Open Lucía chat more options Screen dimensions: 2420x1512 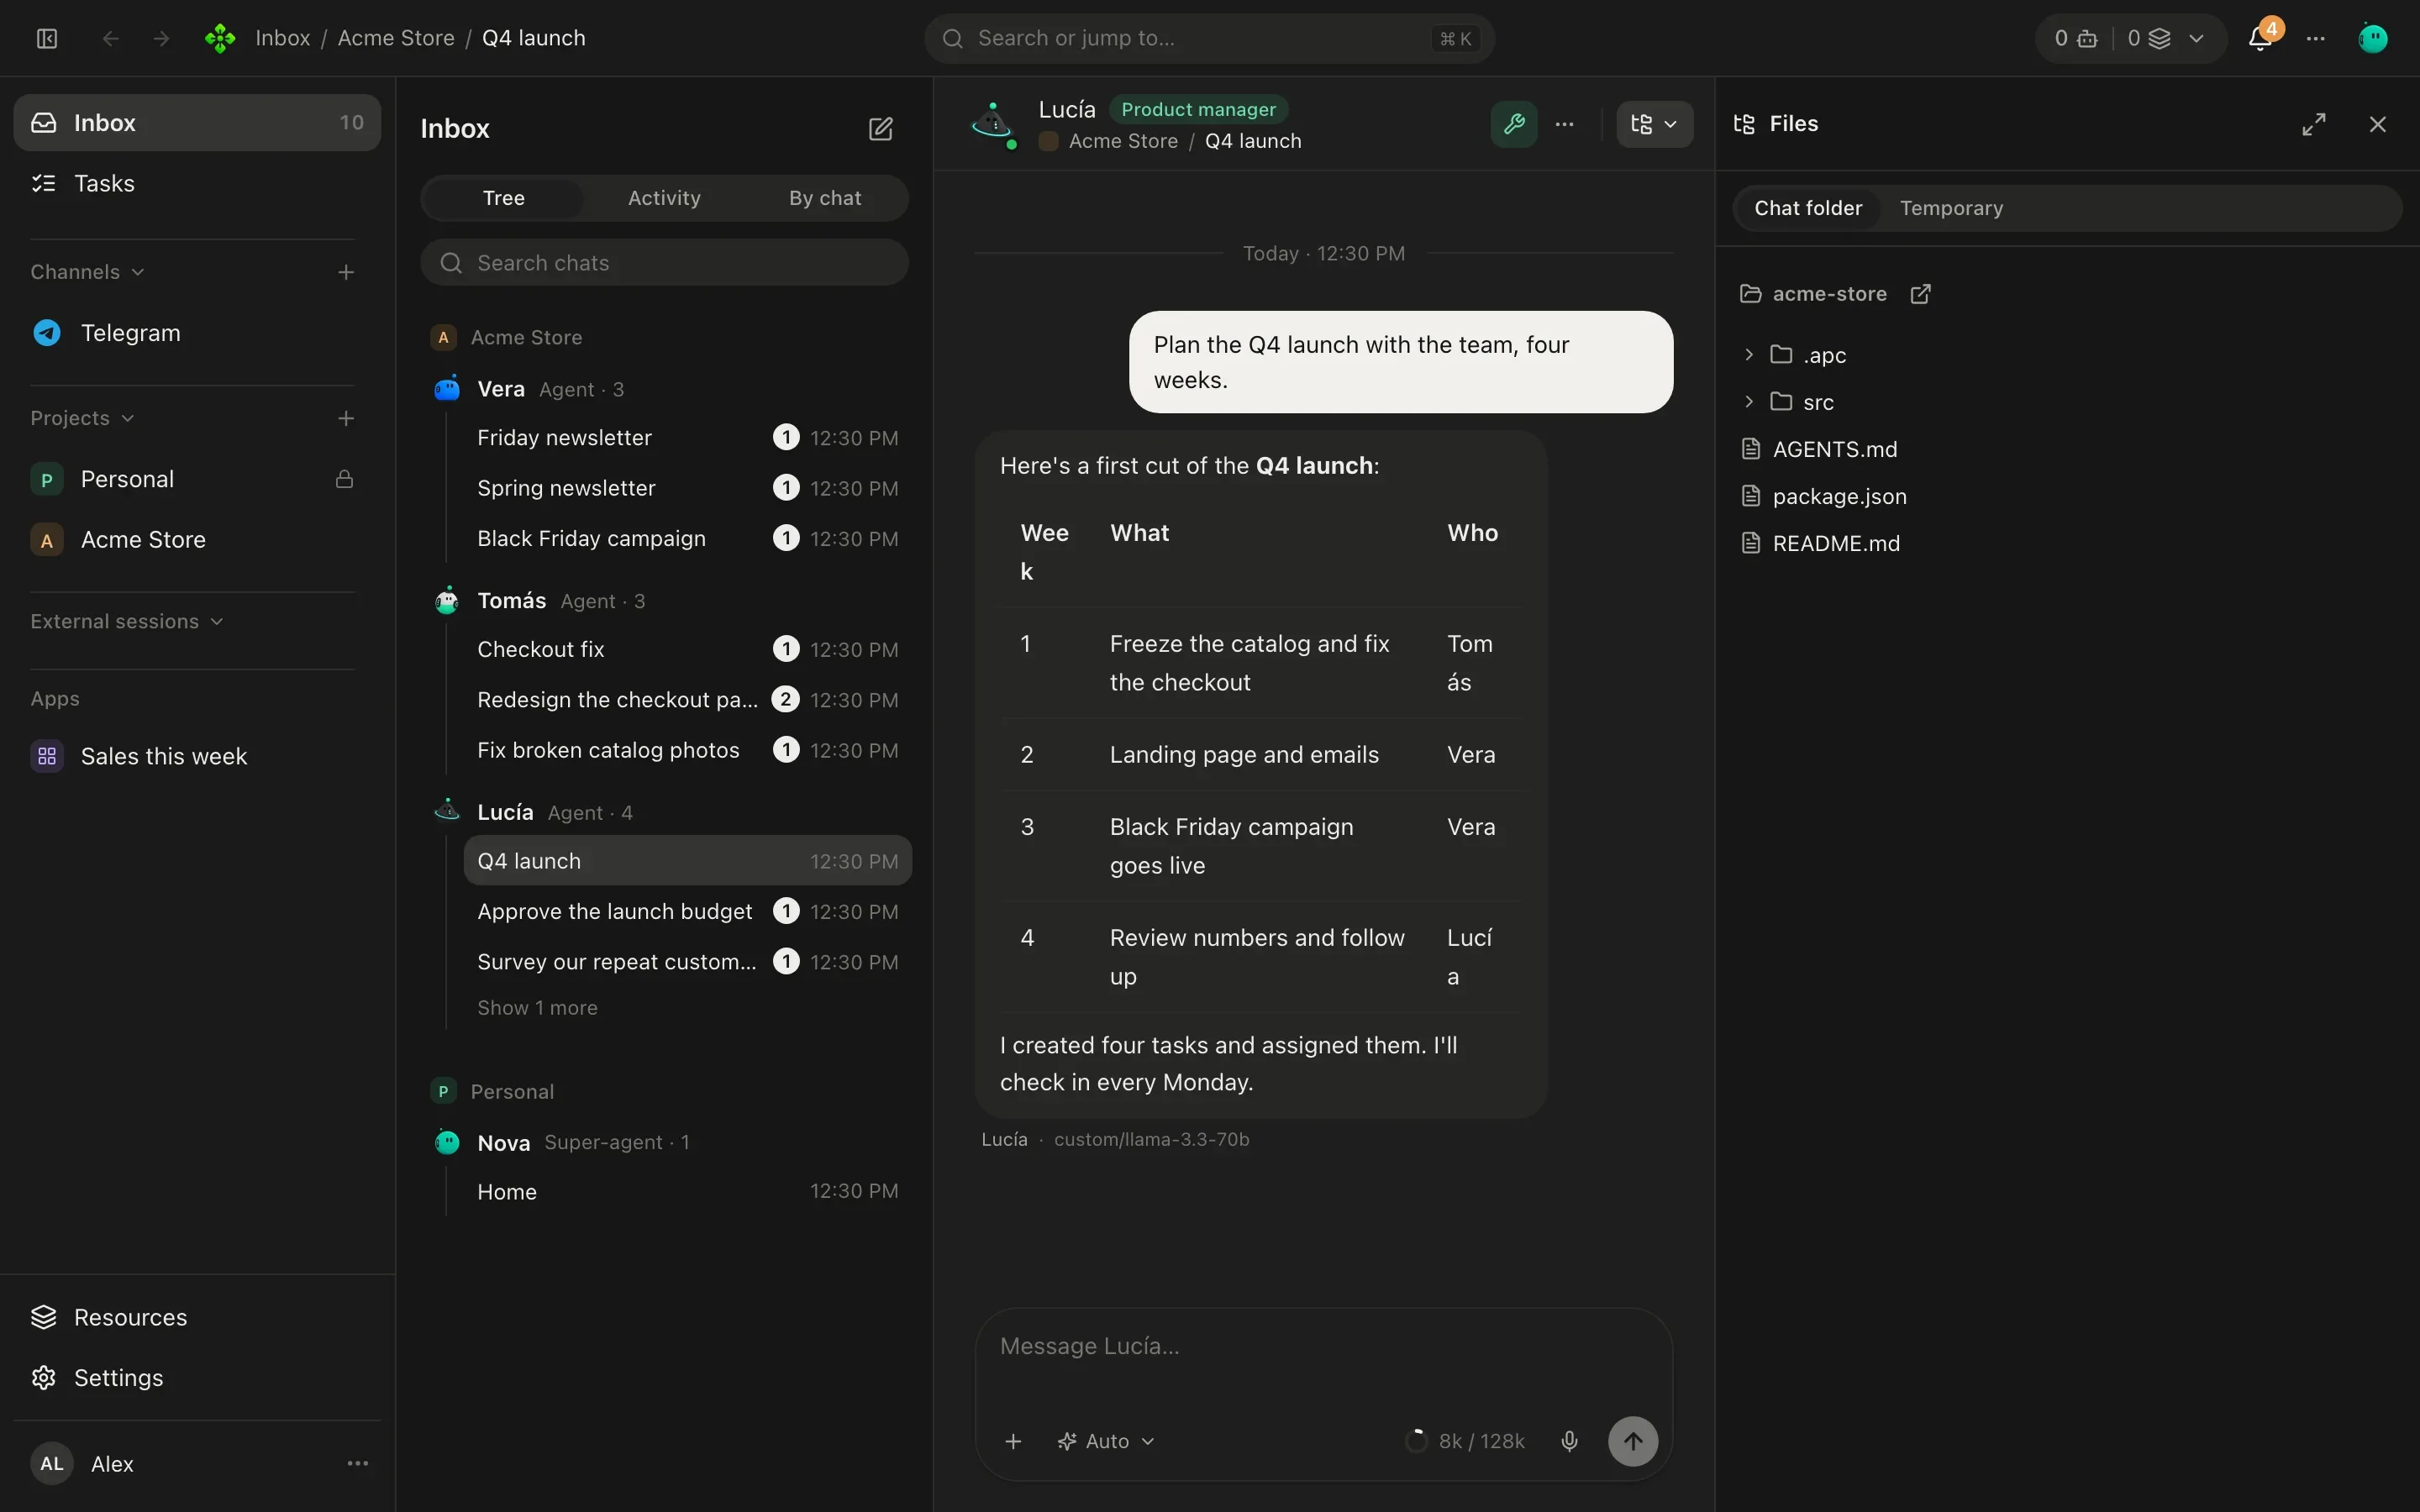(1565, 124)
